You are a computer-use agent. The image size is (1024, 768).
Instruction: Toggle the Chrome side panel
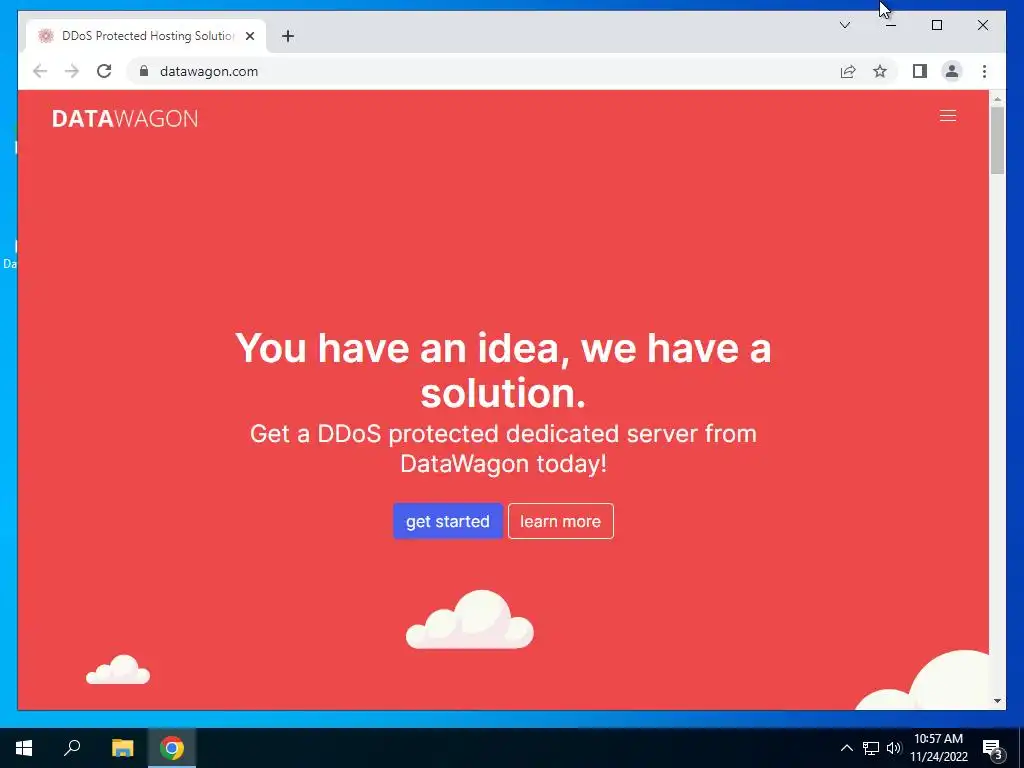[920, 71]
